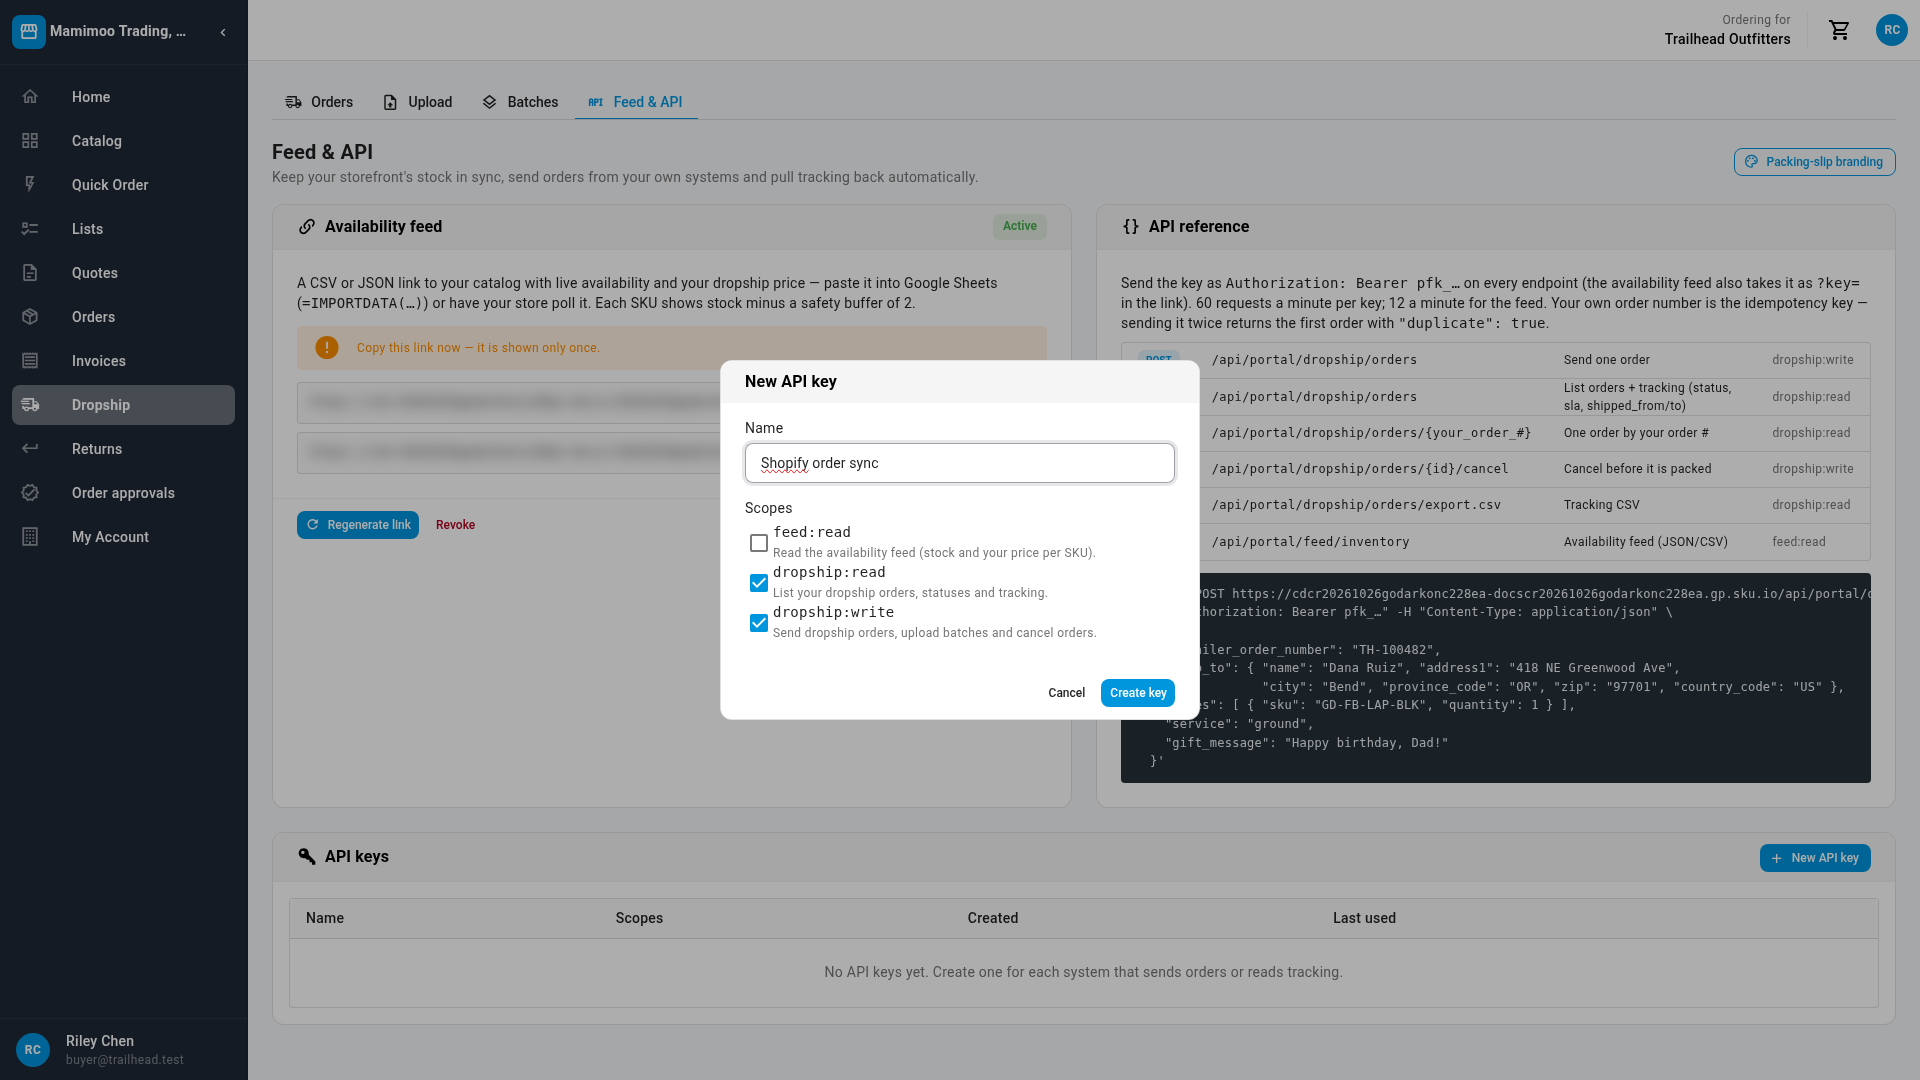Enable the feed:read scope checkbox
1920x1080 pixels.
[x=759, y=543]
